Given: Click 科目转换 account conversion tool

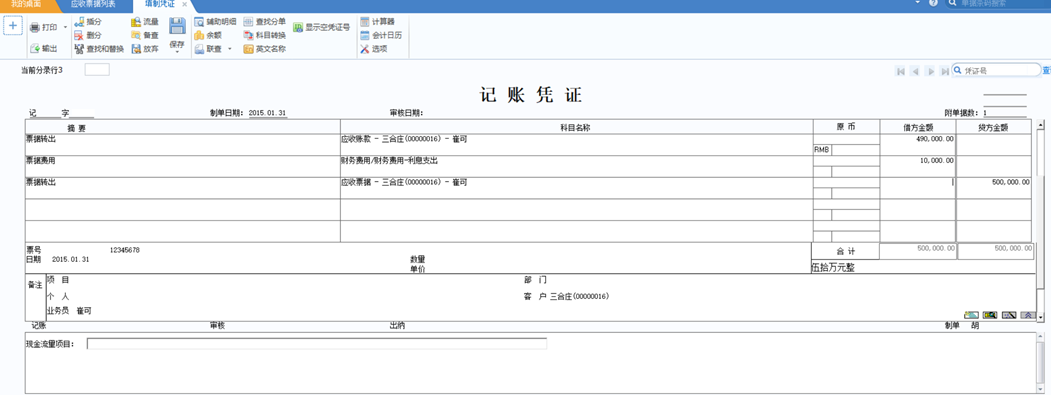Looking at the screenshot, I should point(264,36).
